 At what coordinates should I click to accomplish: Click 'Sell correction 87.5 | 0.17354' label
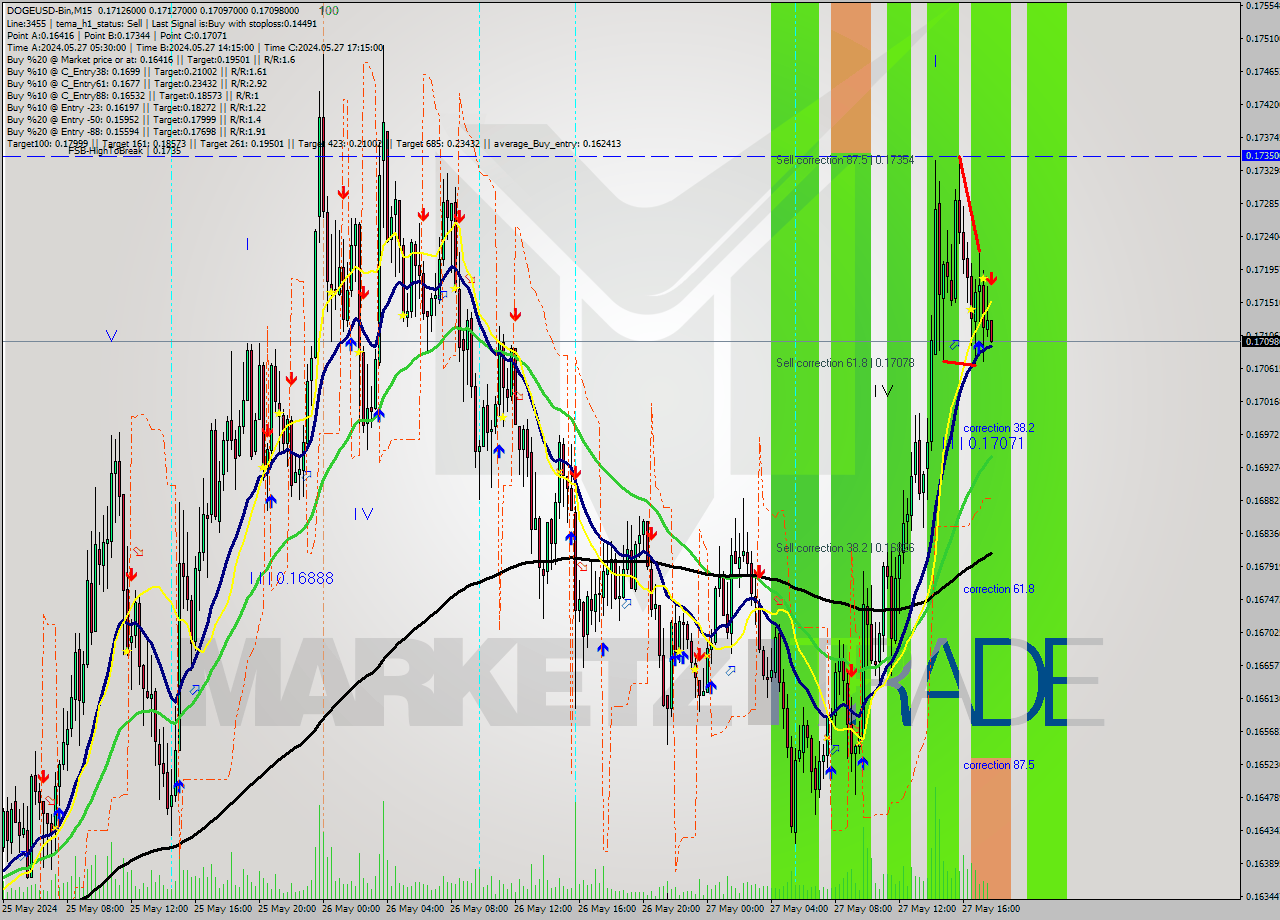pos(845,160)
